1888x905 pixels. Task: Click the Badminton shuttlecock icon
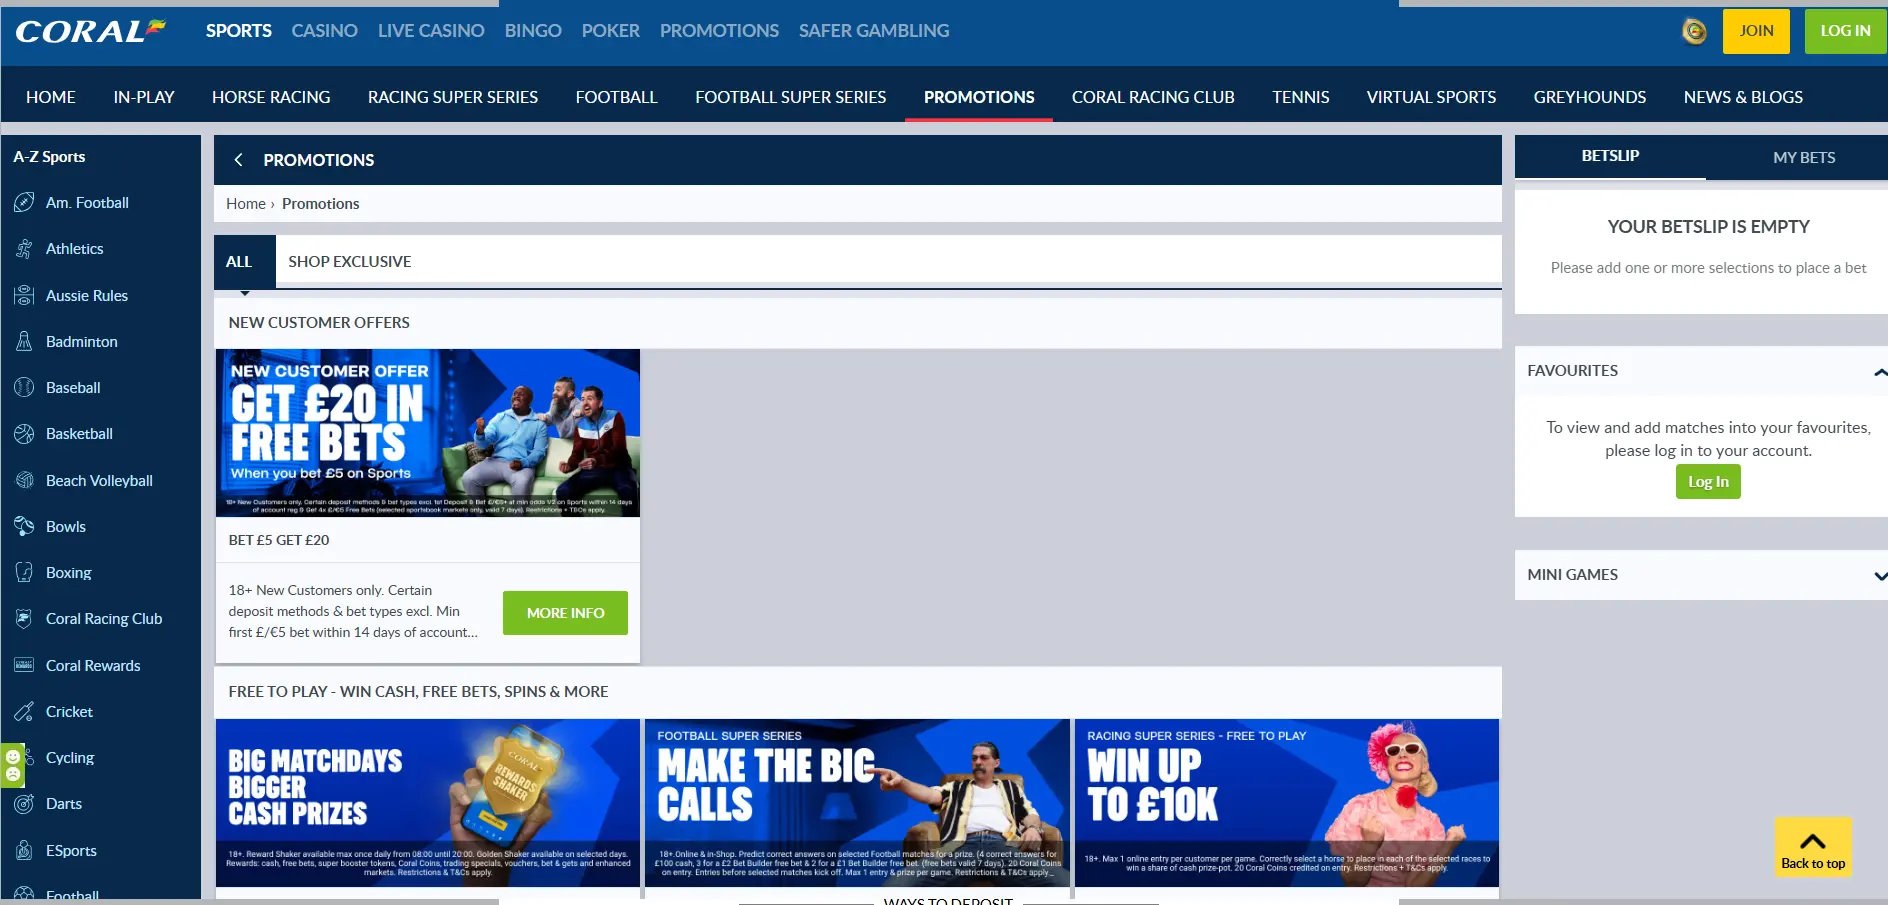[x=24, y=342]
